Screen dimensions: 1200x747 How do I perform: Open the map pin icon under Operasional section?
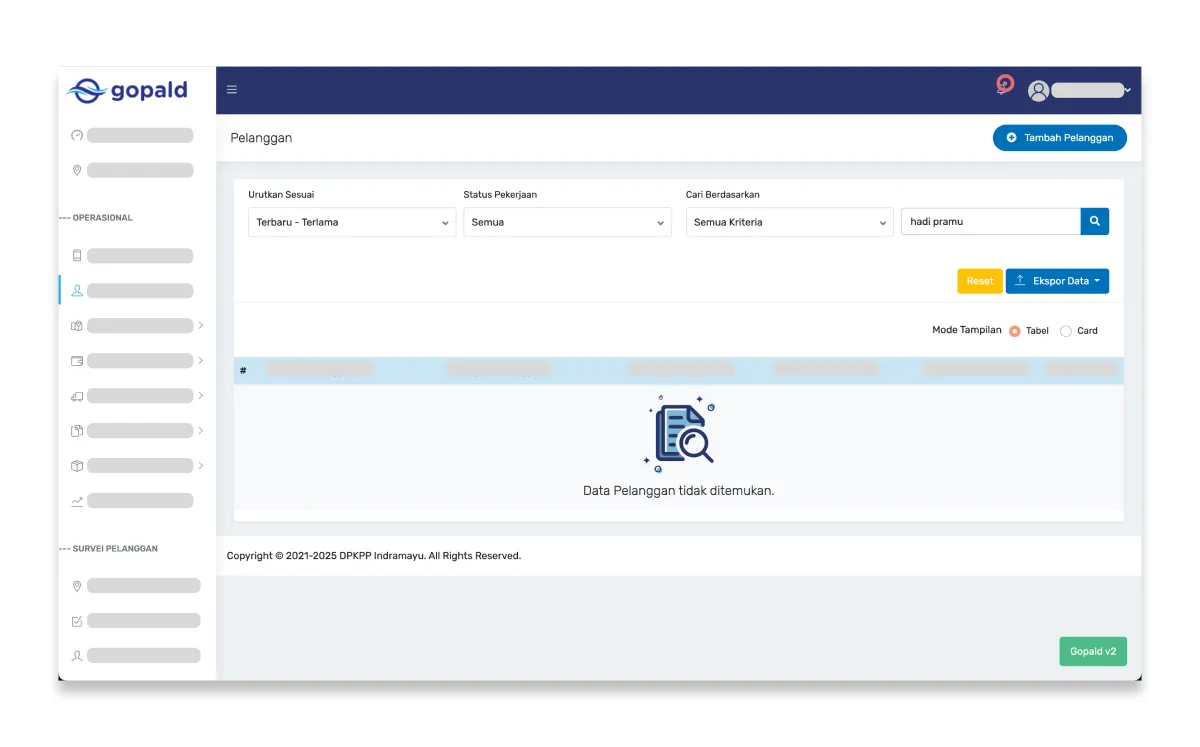pyautogui.click(x=77, y=170)
